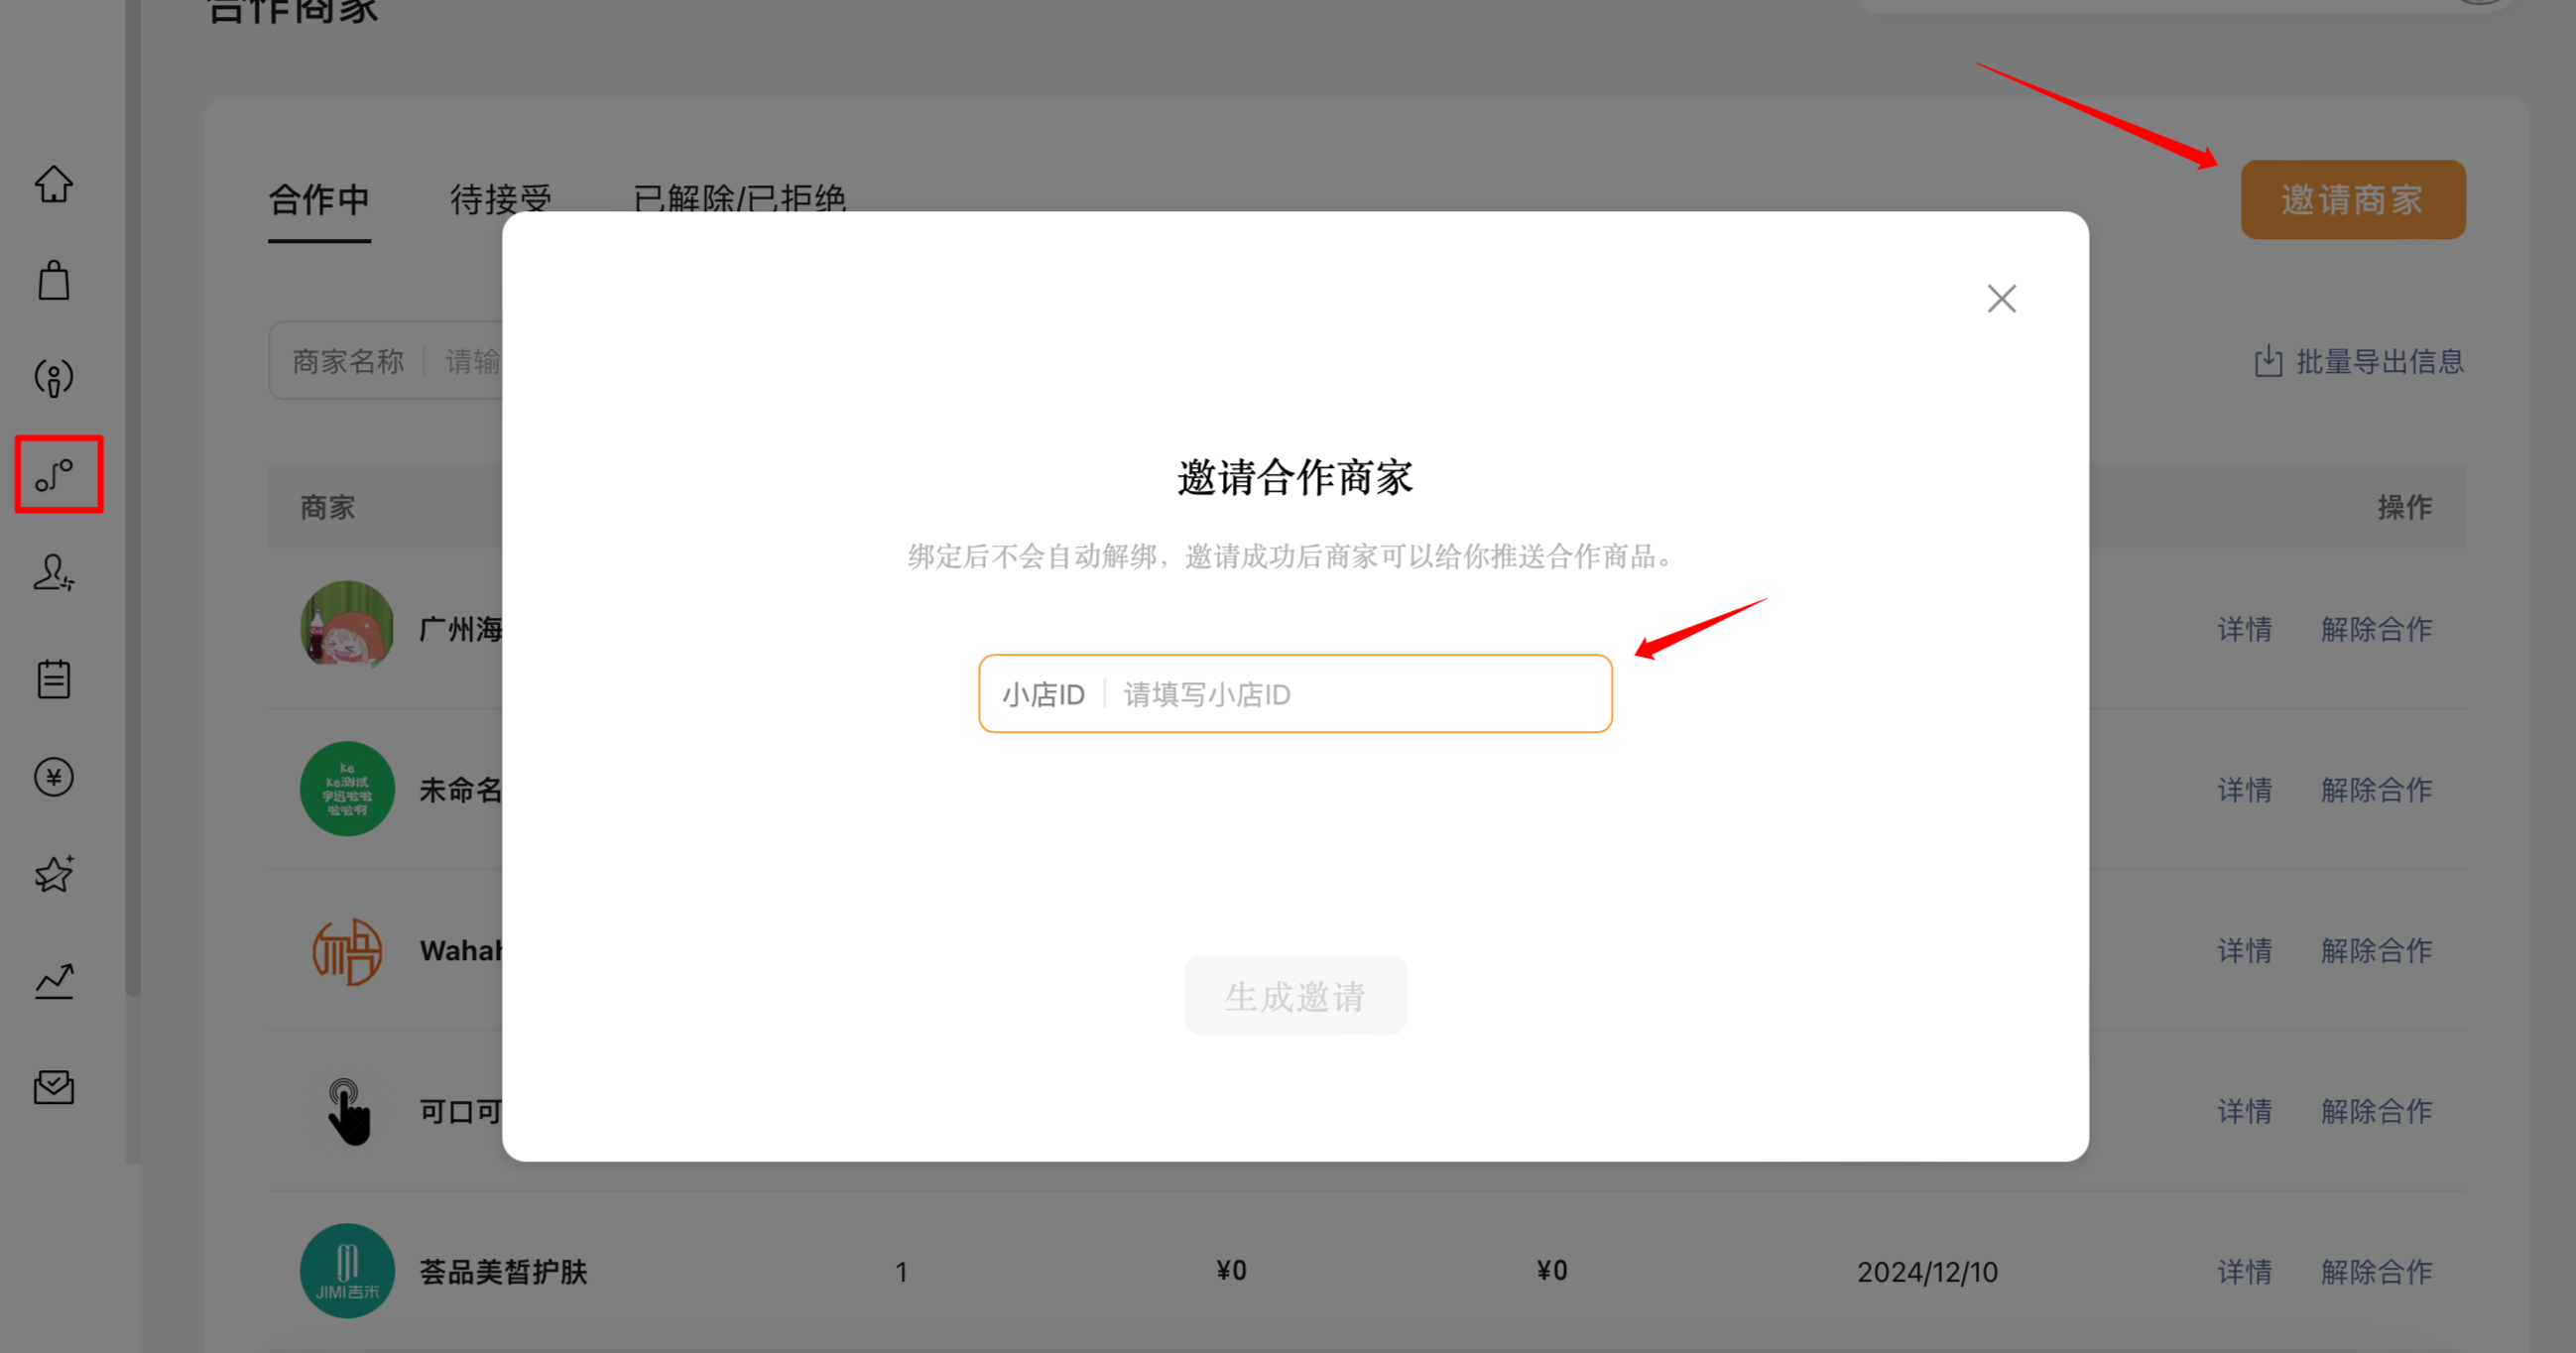Open the user profile sidebar icon
This screenshot has width=2576, height=1353.
[x=54, y=573]
